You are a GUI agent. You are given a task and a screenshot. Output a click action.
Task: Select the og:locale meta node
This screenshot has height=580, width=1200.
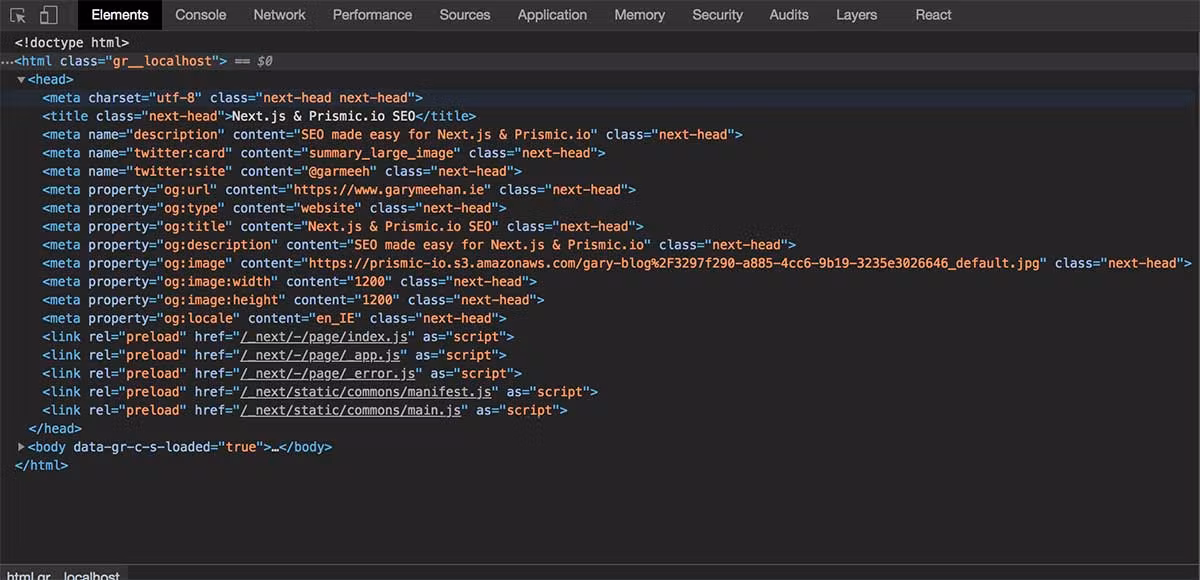coord(274,318)
